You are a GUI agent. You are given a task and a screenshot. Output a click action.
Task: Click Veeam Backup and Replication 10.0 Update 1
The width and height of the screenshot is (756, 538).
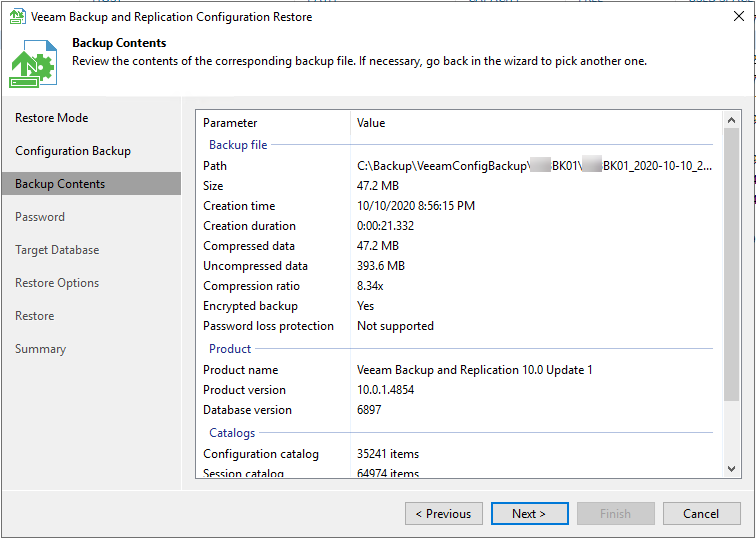[474, 370]
